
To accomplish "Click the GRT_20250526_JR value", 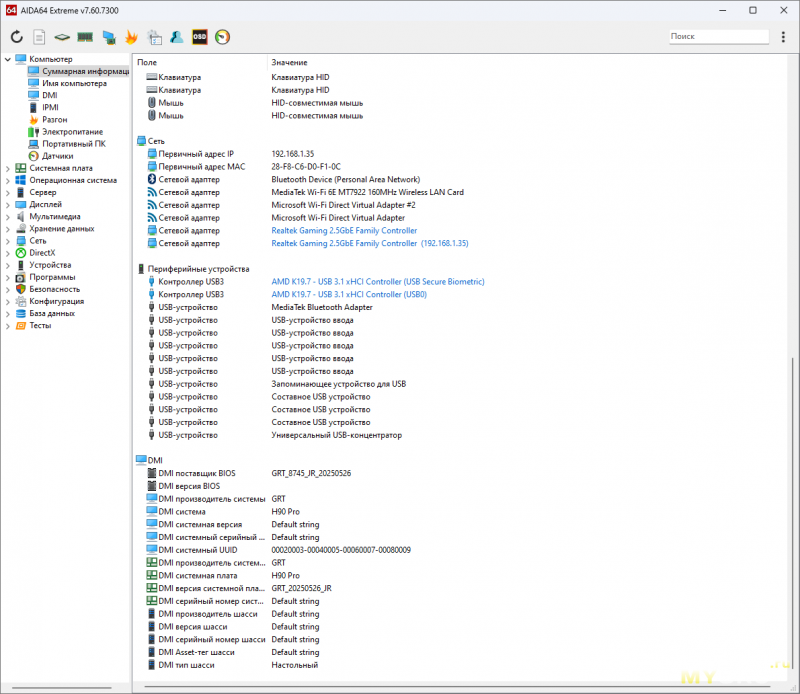I will pos(302,588).
